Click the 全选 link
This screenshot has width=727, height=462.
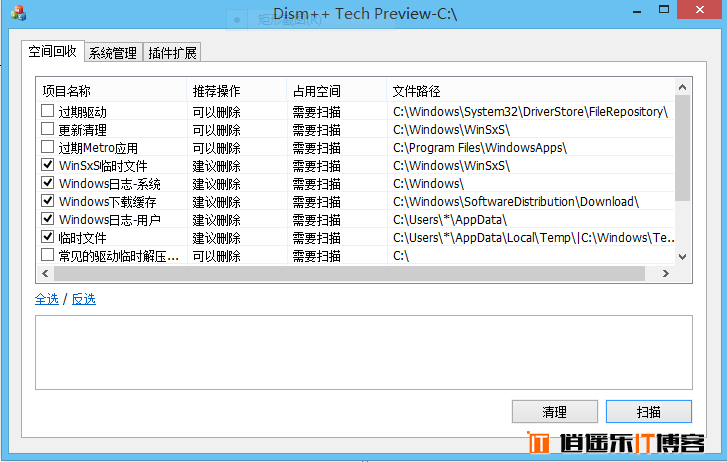(47, 299)
